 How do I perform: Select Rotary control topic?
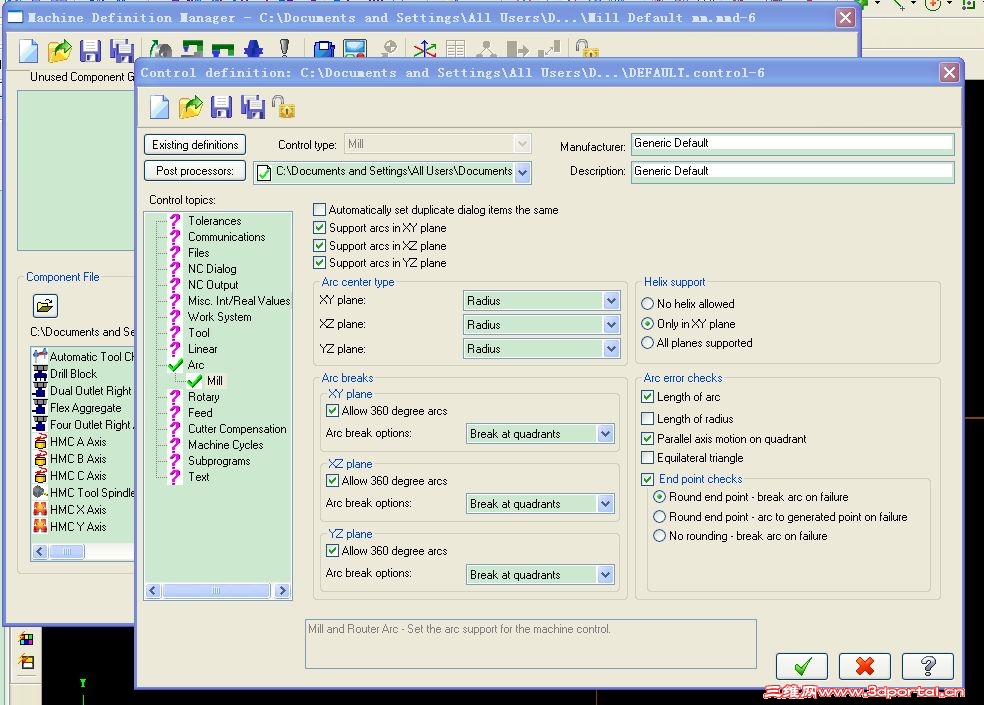[x=203, y=397]
